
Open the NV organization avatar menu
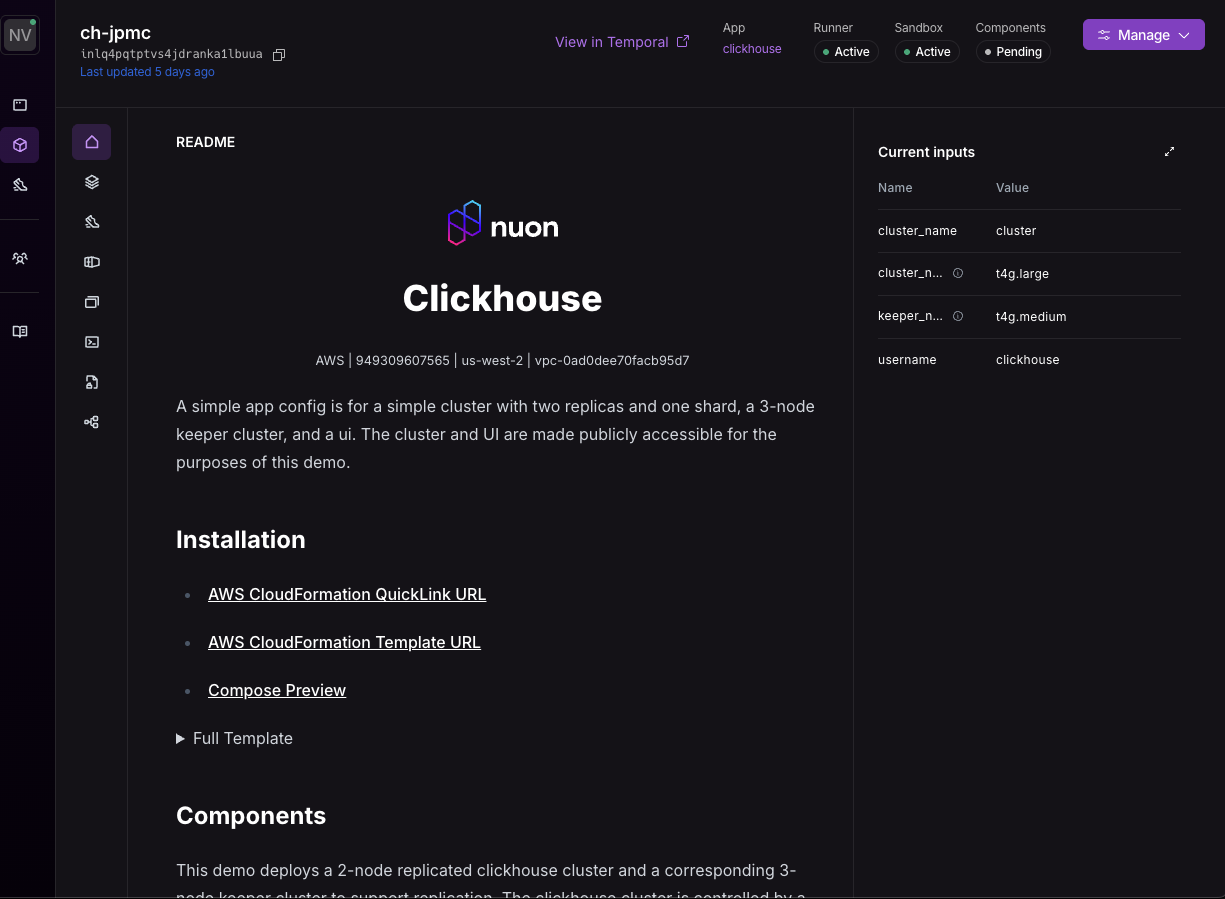click(x=20, y=35)
